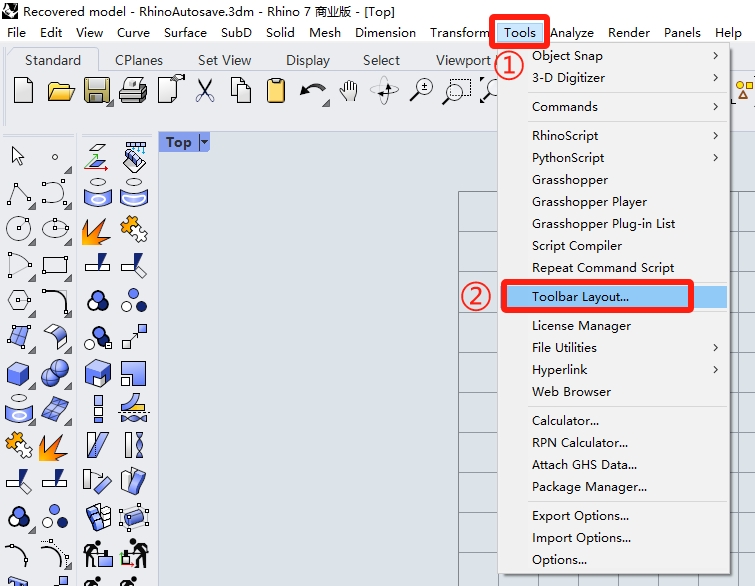The image size is (755, 586).
Task: Select the Polygon hexagon tool
Action: tap(19, 300)
